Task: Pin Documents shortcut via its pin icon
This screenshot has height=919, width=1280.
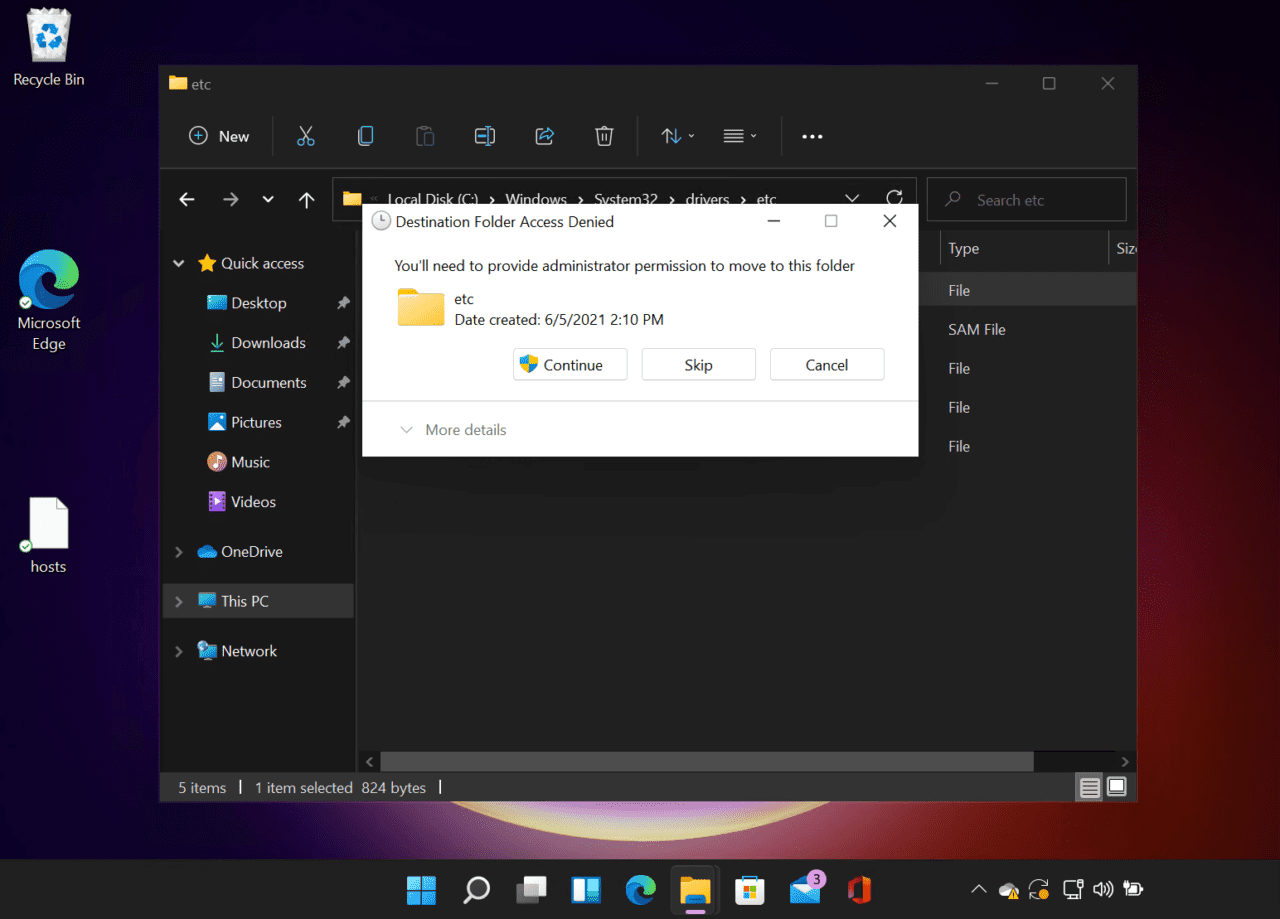Action: 343,382
